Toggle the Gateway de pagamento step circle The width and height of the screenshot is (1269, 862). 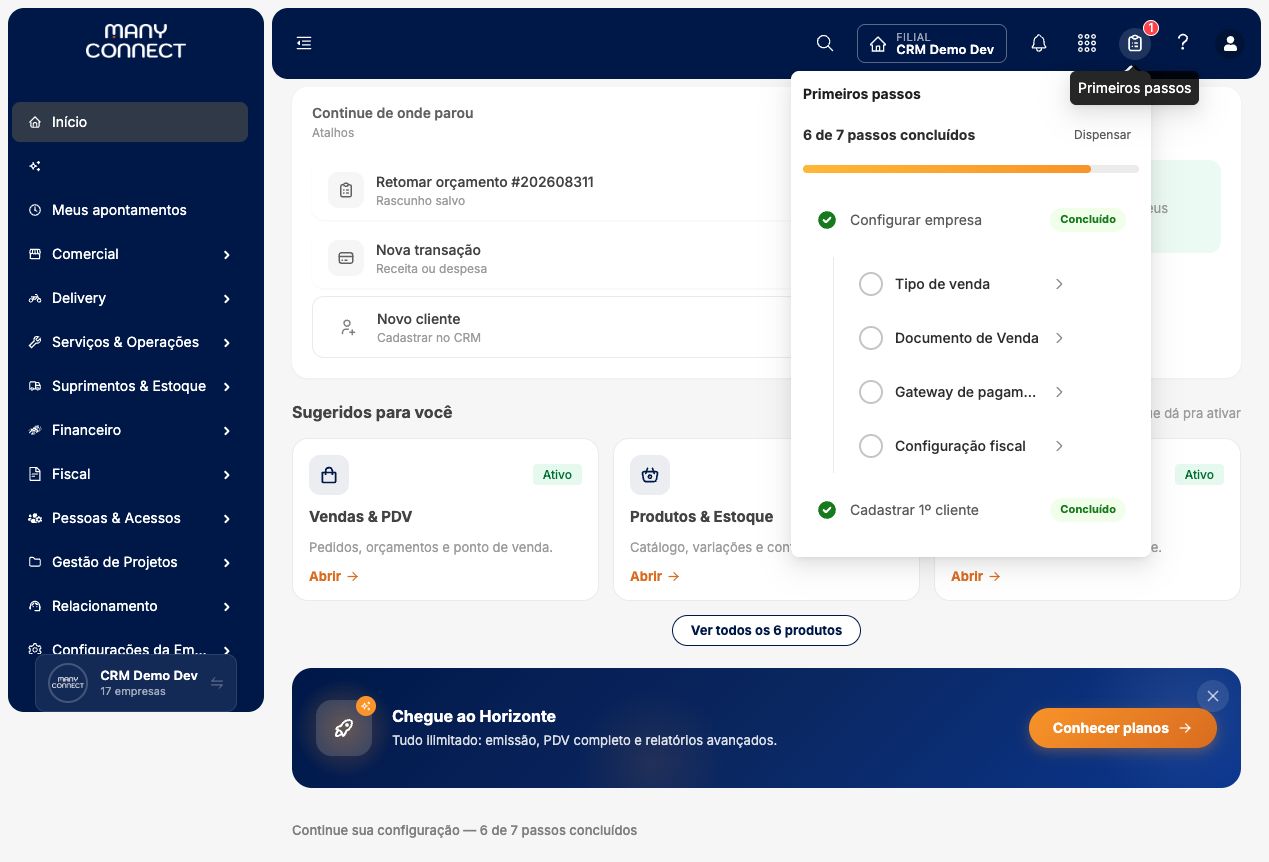pyautogui.click(x=871, y=392)
